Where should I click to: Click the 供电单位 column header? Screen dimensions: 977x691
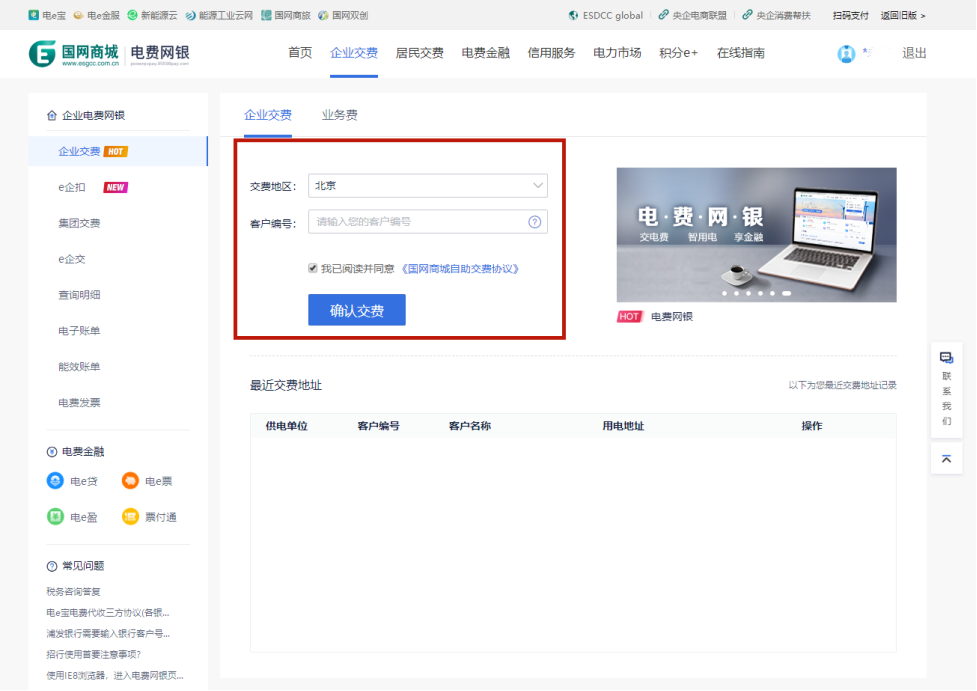click(287, 426)
